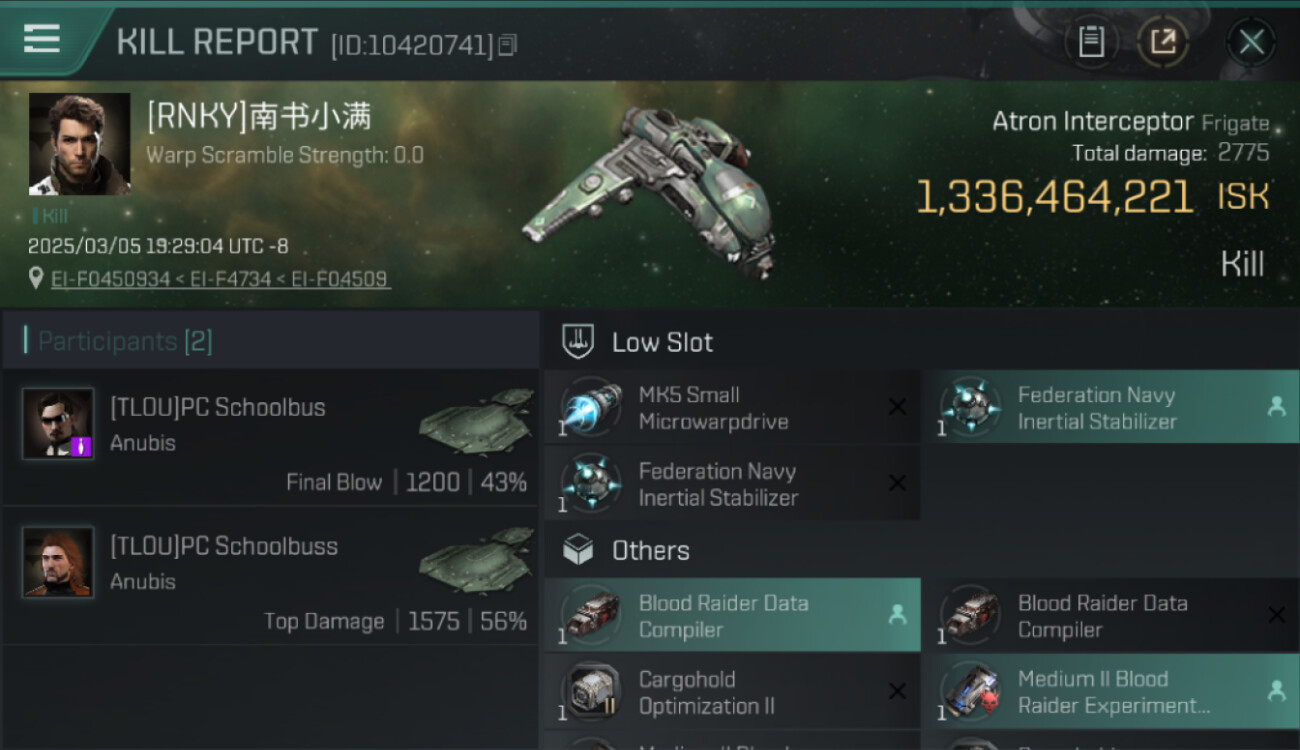
Task: Open the hamburger menu icon
Action: tap(41, 39)
